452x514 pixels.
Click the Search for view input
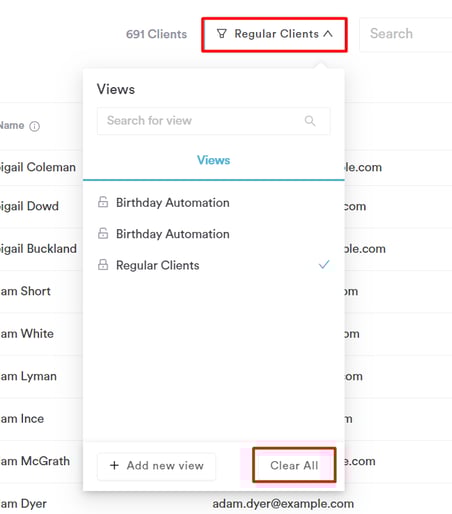(214, 121)
